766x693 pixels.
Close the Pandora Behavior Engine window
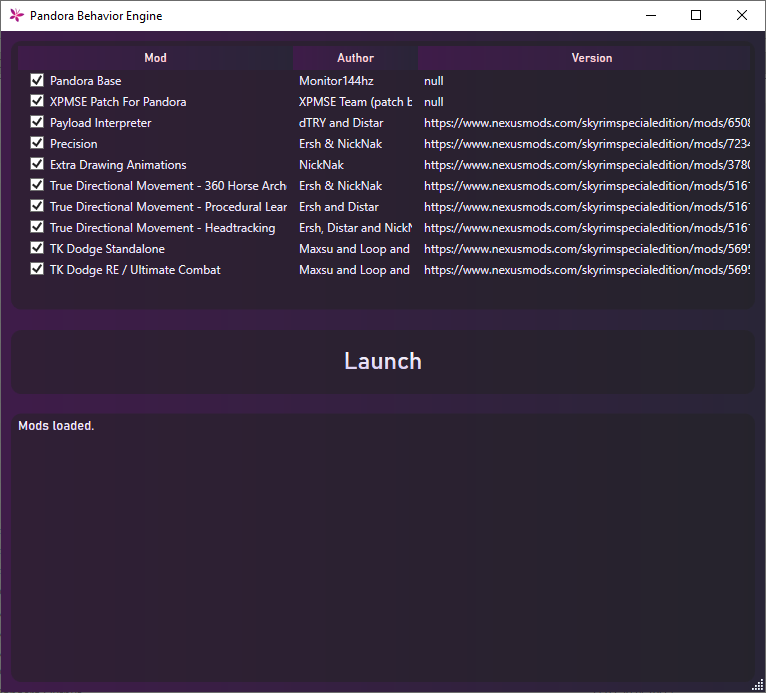(x=742, y=16)
